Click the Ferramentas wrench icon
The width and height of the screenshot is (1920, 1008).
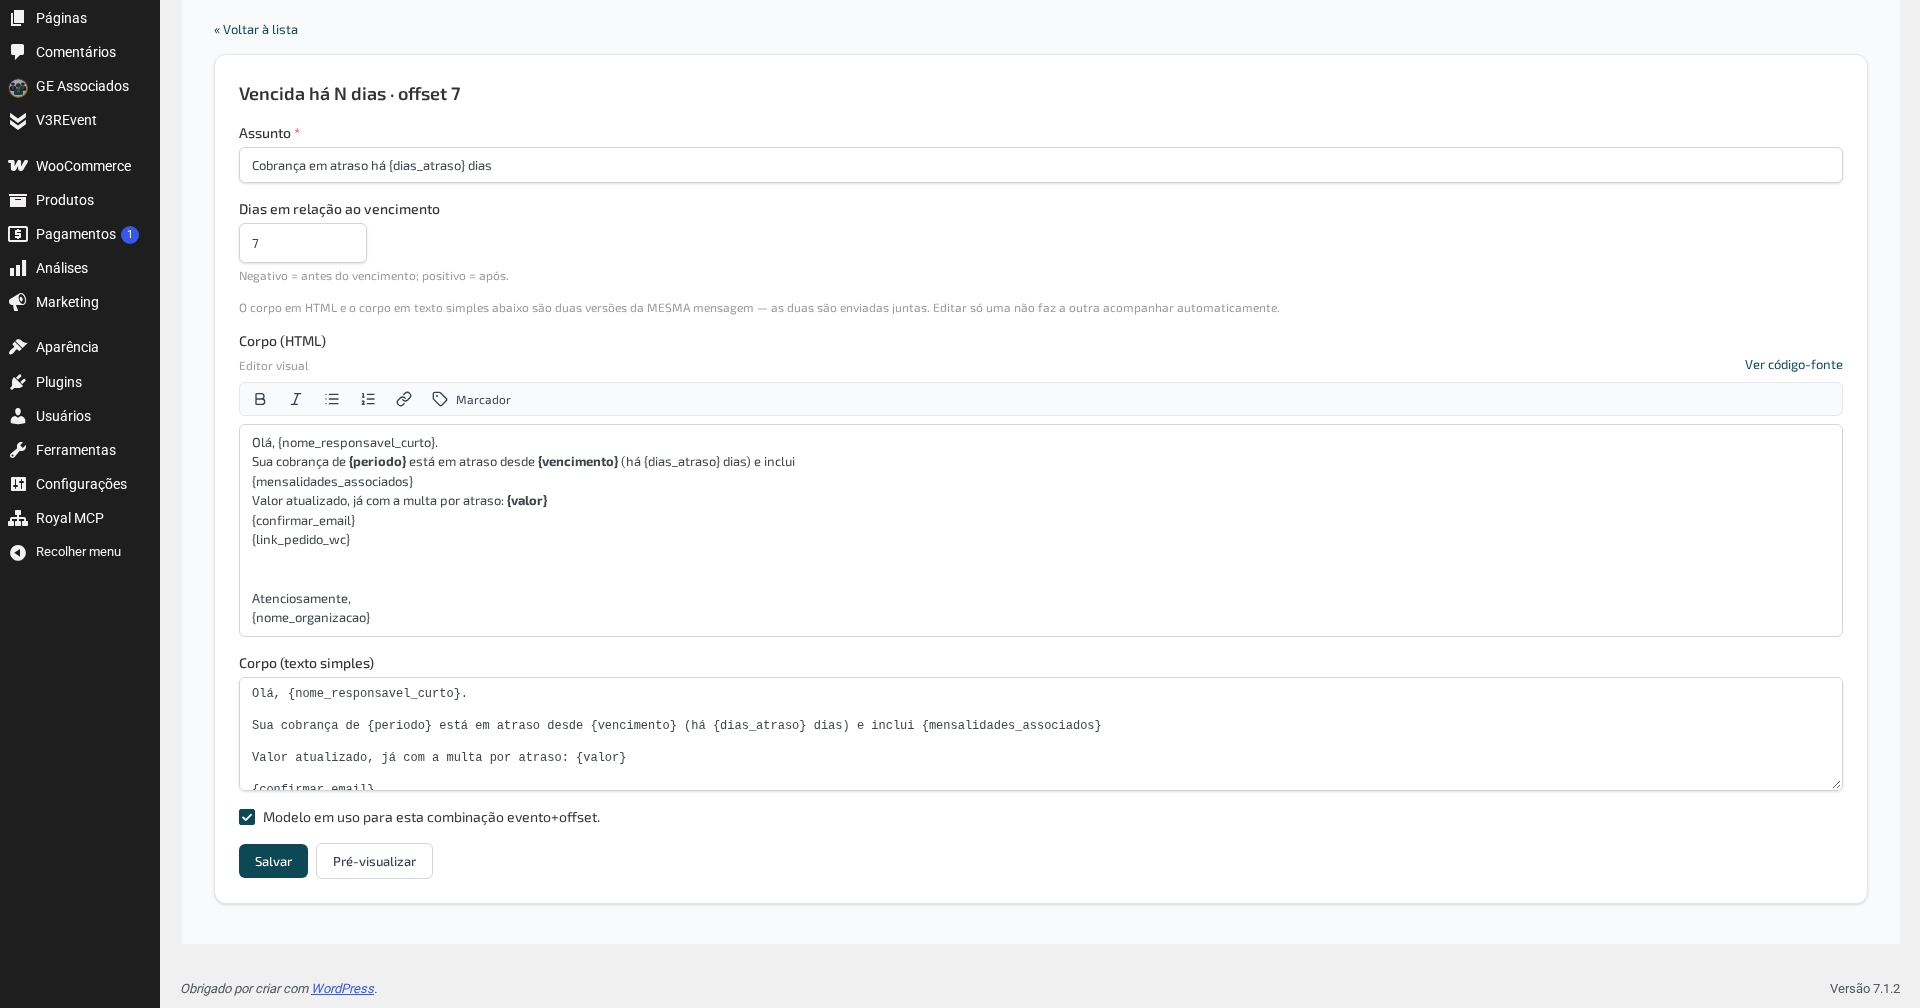(x=18, y=450)
